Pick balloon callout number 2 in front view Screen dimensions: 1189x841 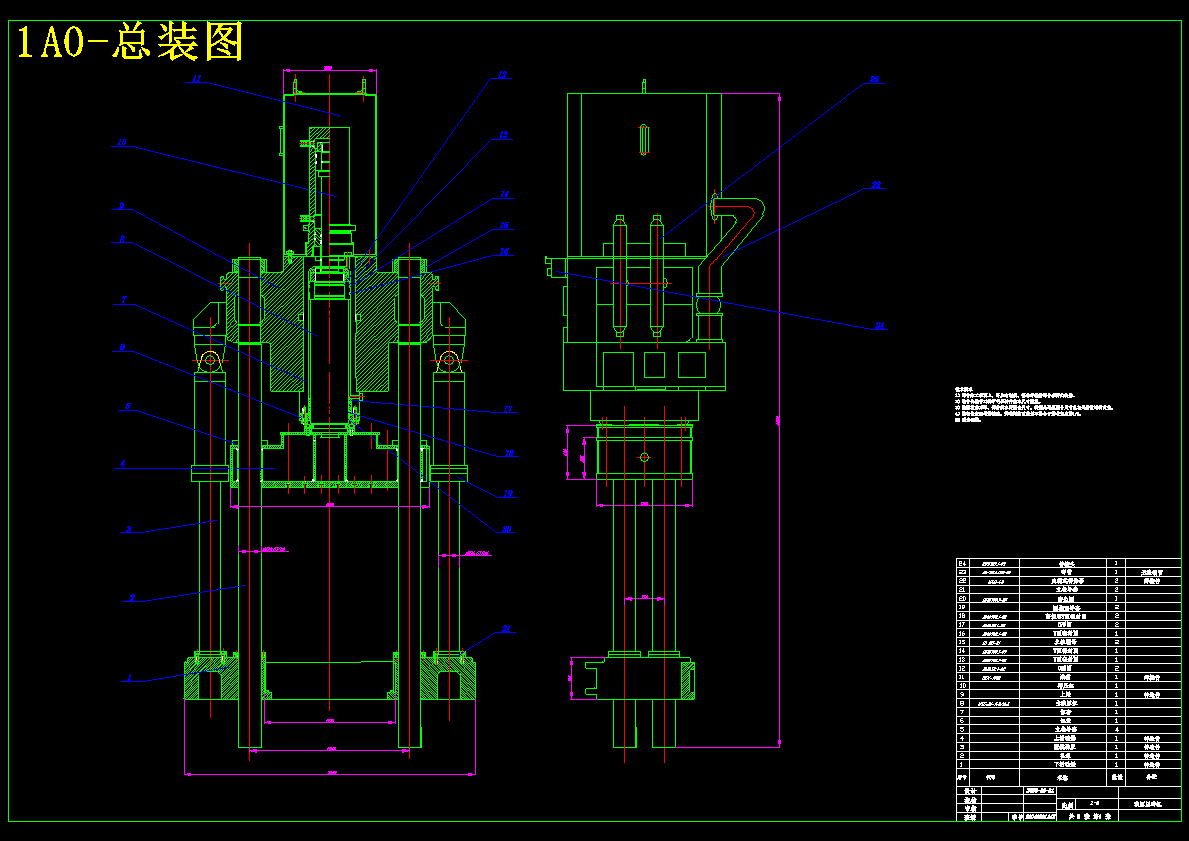click(x=132, y=598)
